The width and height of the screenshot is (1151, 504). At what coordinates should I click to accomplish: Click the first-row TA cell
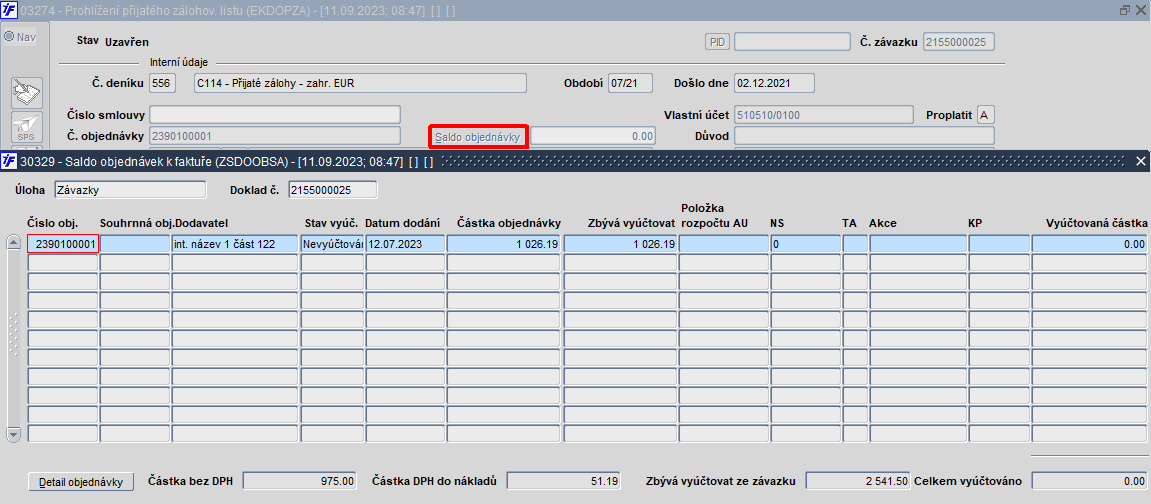[x=855, y=244]
